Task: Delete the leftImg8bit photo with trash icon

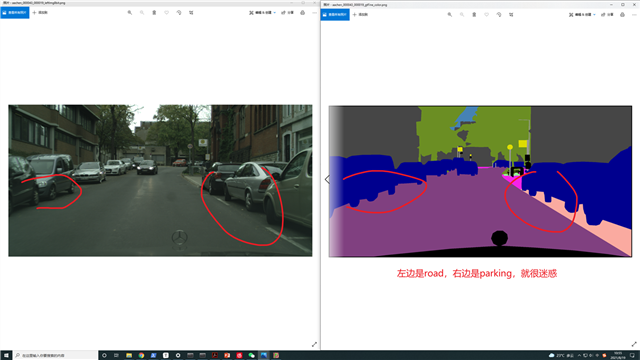Action: click(154, 13)
